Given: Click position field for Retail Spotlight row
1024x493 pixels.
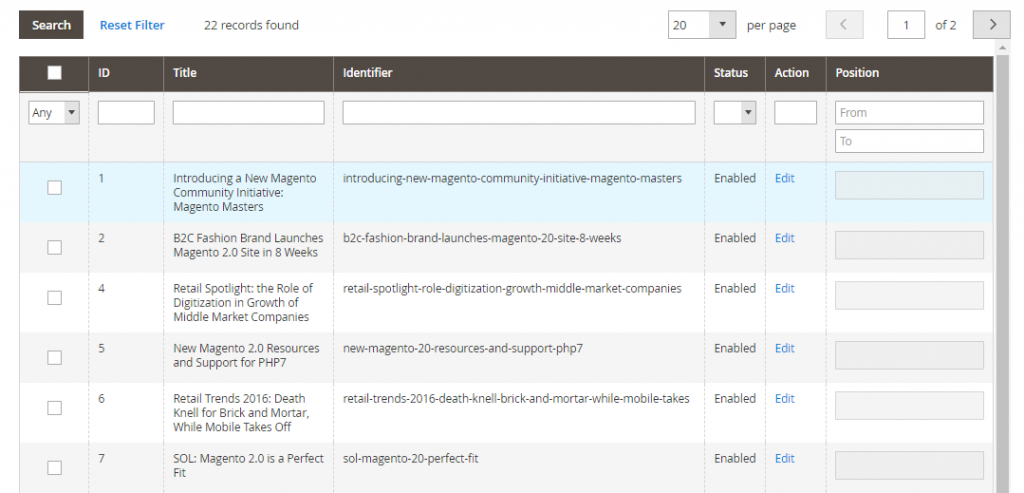Looking at the screenshot, I should (909, 295).
